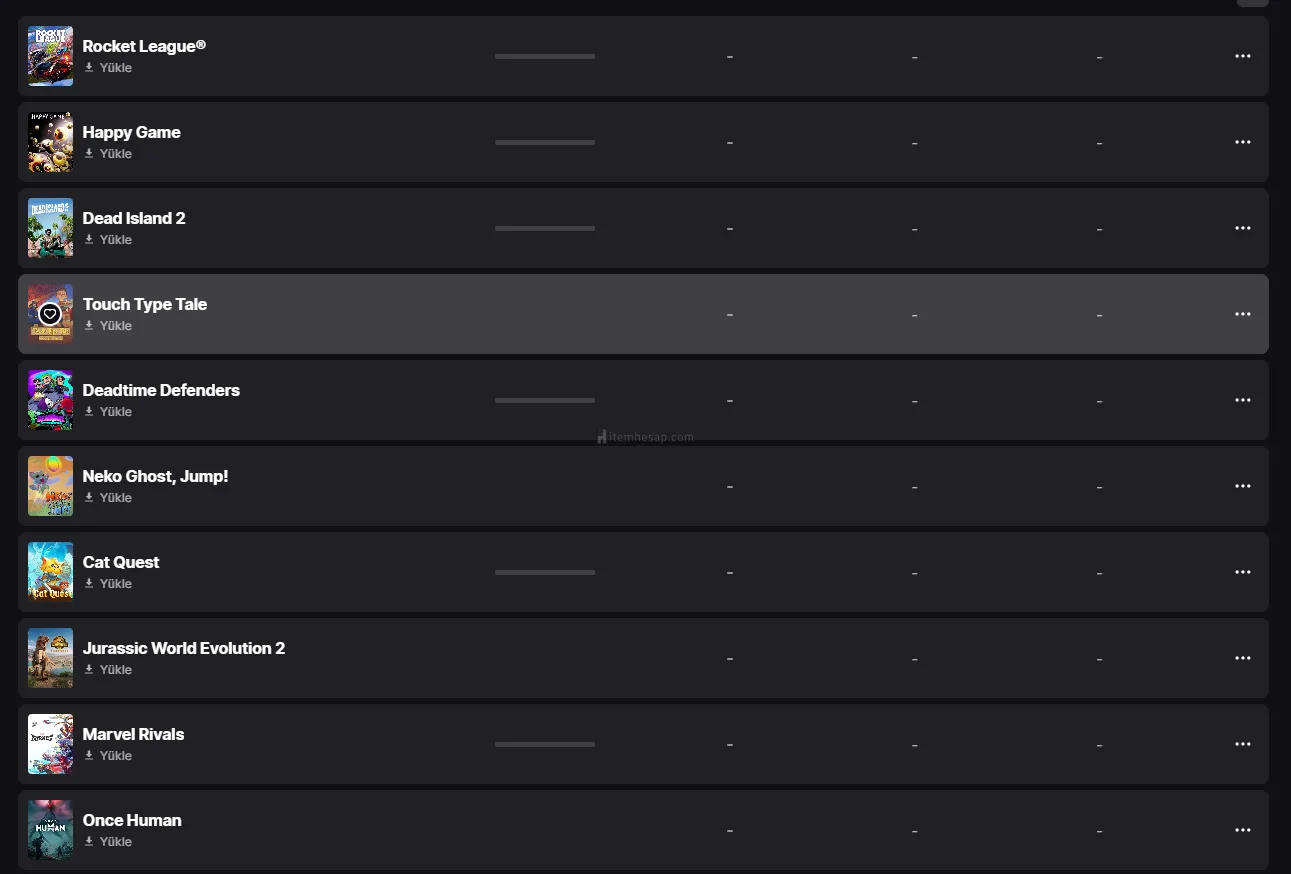Image resolution: width=1291 pixels, height=874 pixels.
Task: Open the Deadtime Defenders game title
Action: 161,390
